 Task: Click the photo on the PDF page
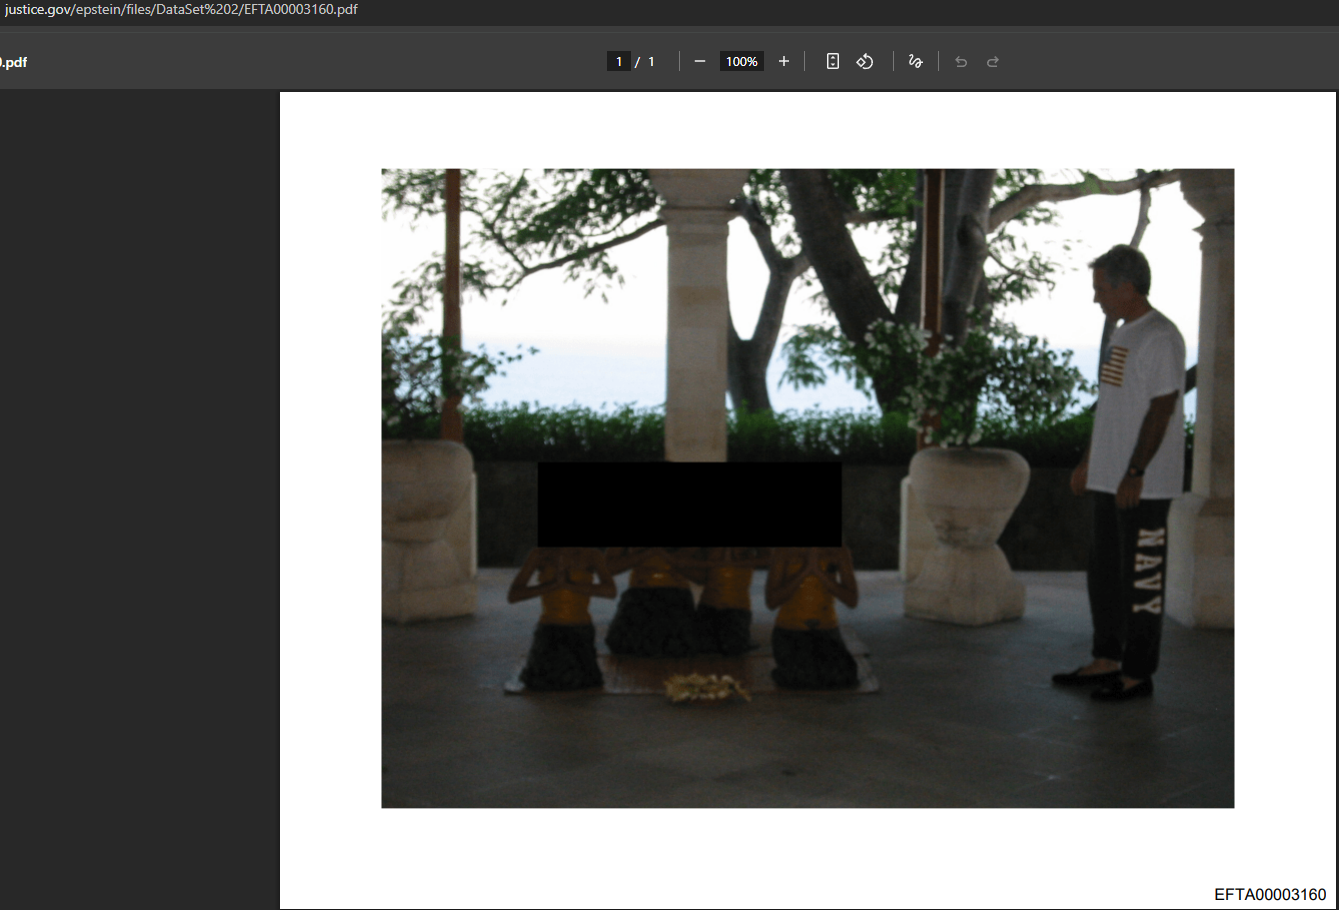click(808, 488)
